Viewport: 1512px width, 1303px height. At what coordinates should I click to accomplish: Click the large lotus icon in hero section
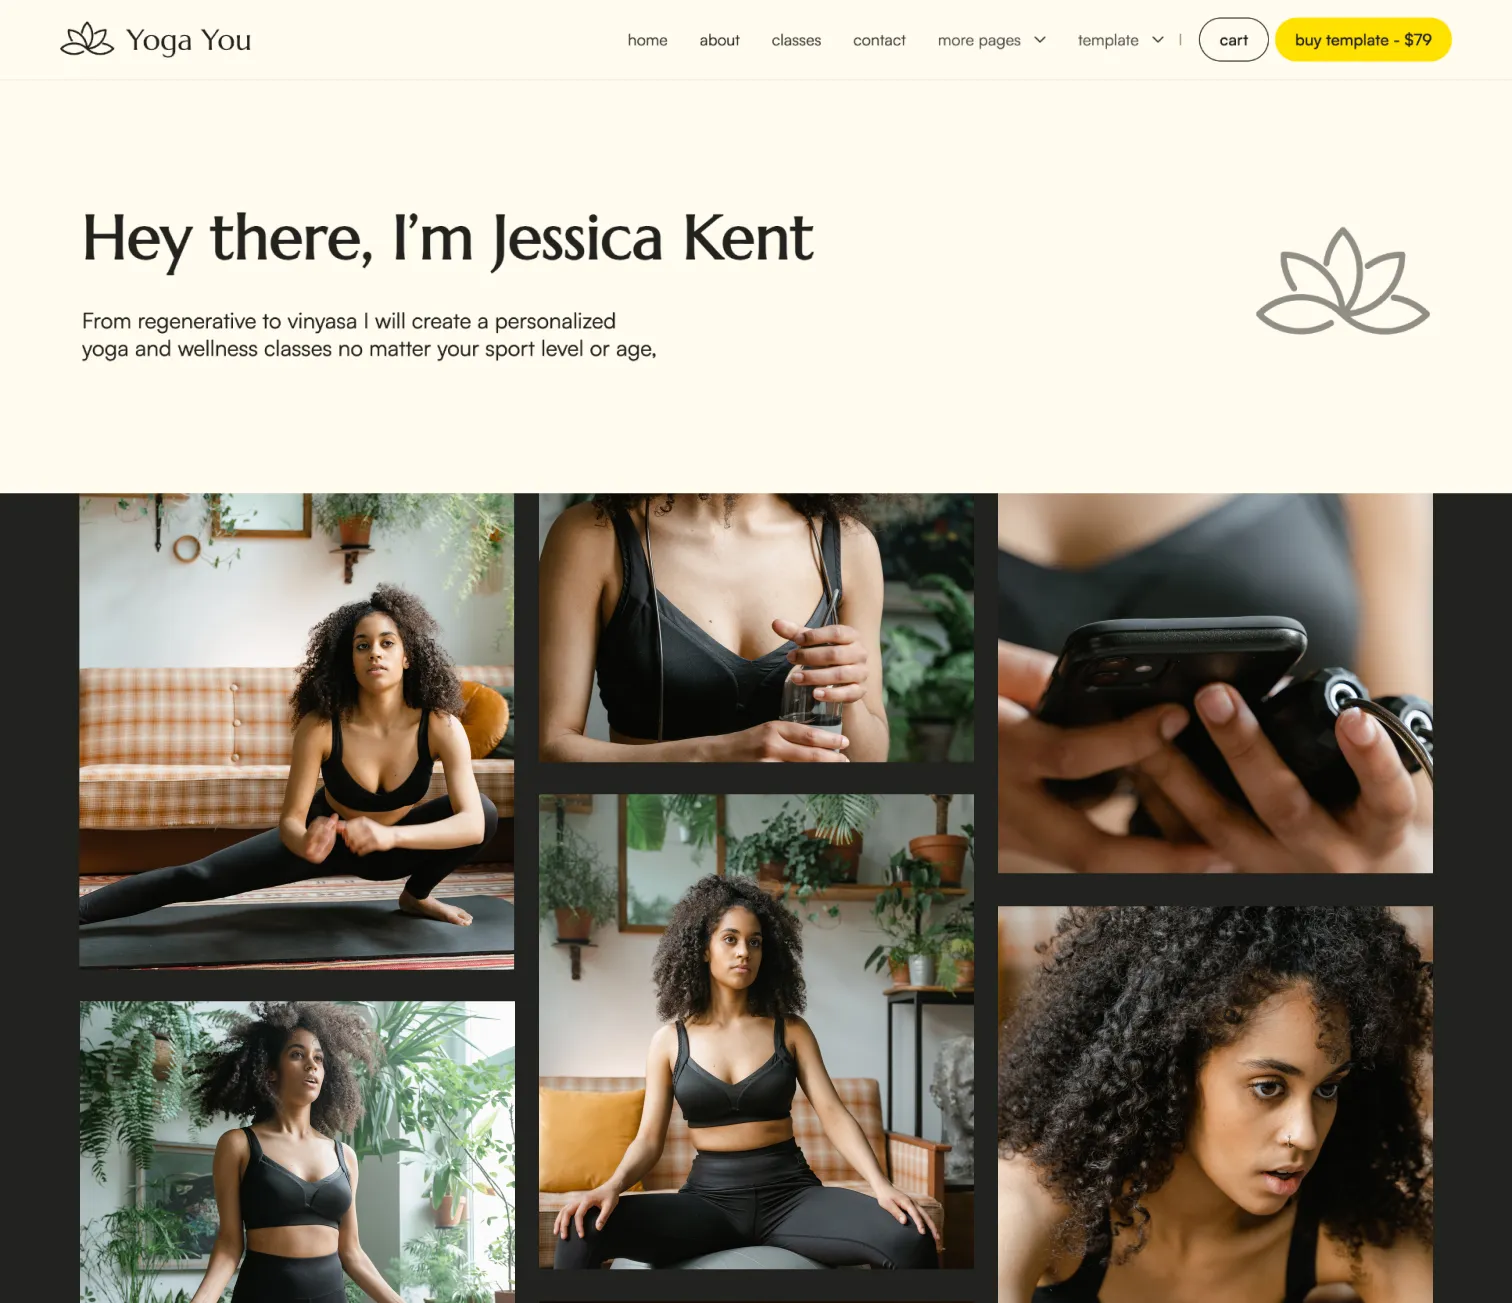pos(1342,281)
